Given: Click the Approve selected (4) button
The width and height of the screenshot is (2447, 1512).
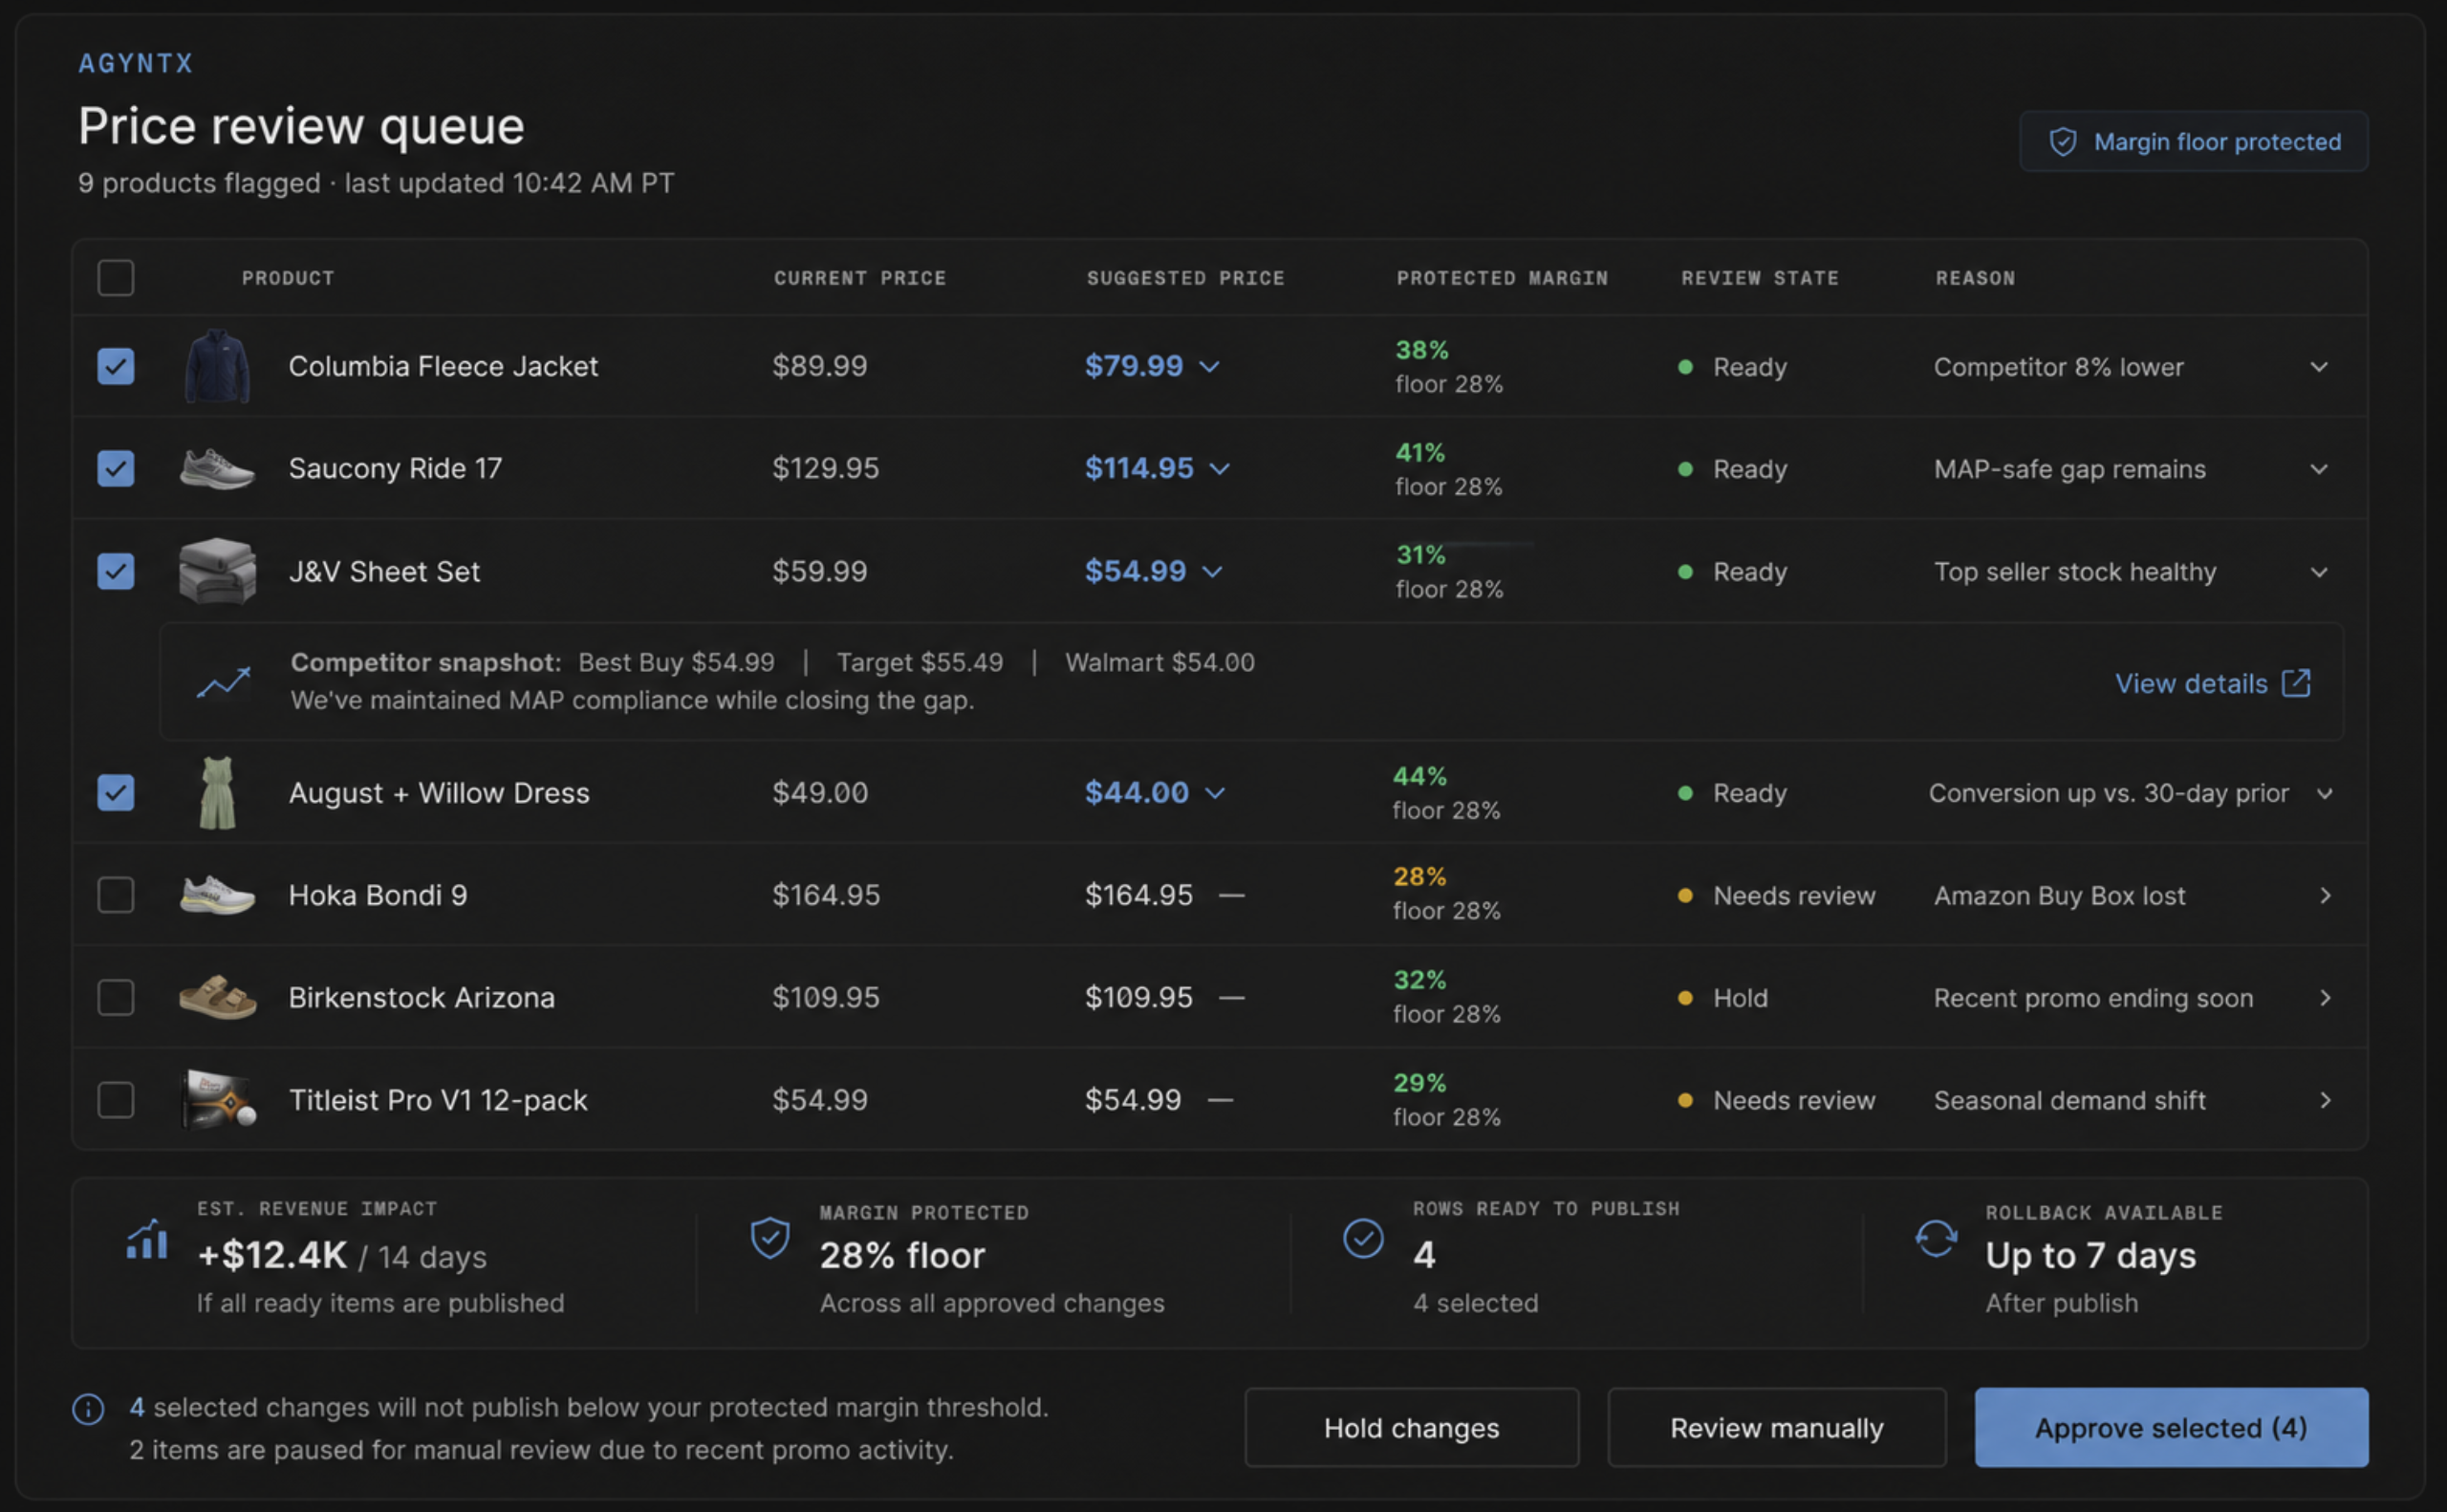Looking at the screenshot, I should pyautogui.click(x=2171, y=1428).
